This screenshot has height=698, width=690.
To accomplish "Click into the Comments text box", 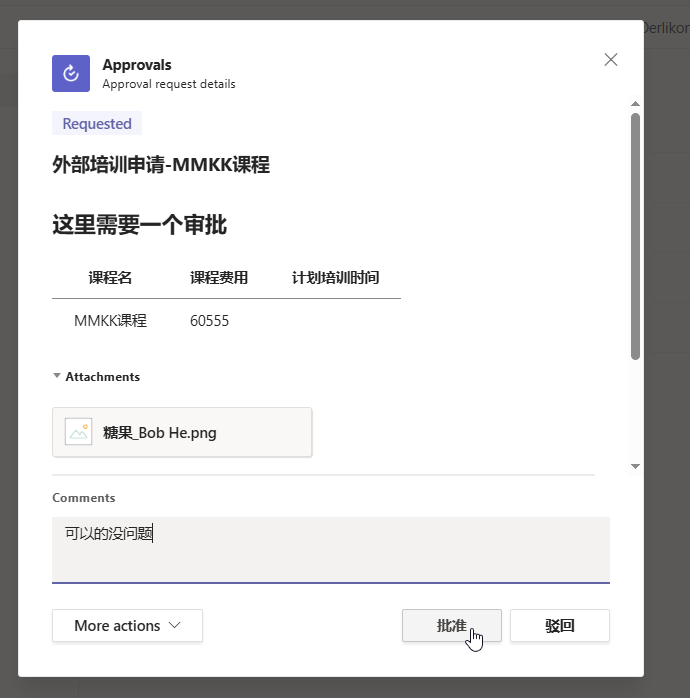I will pos(330,548).
